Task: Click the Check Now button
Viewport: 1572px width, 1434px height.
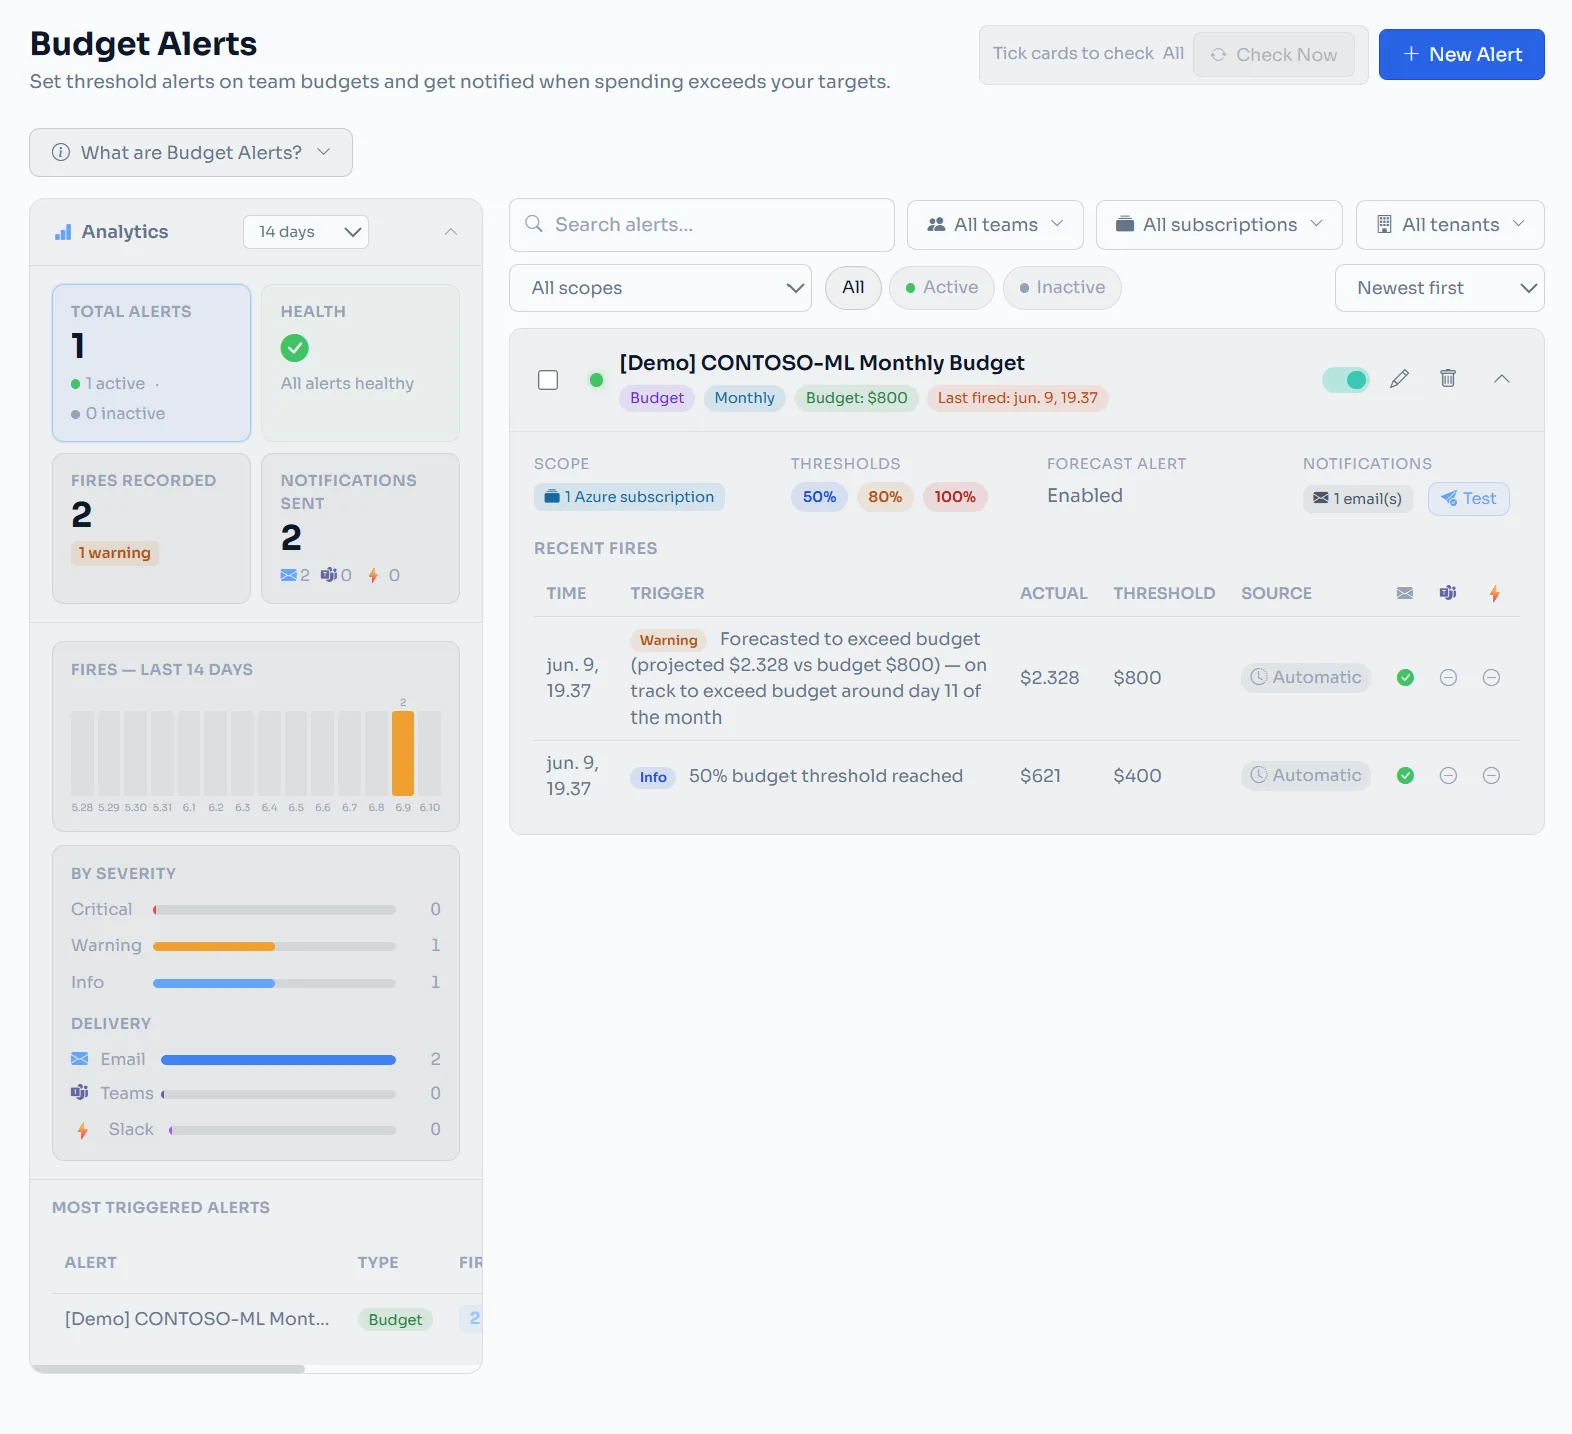Action: 1273,55
